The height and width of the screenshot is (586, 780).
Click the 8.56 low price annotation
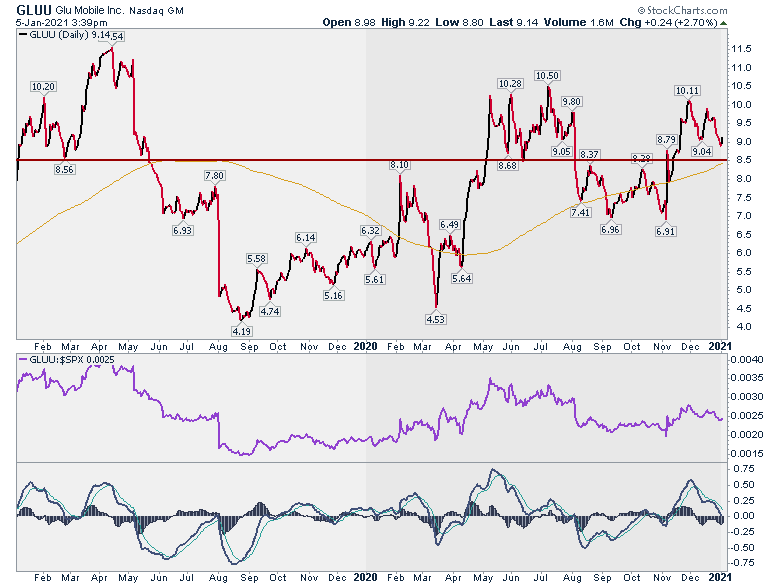coord(64,170)
